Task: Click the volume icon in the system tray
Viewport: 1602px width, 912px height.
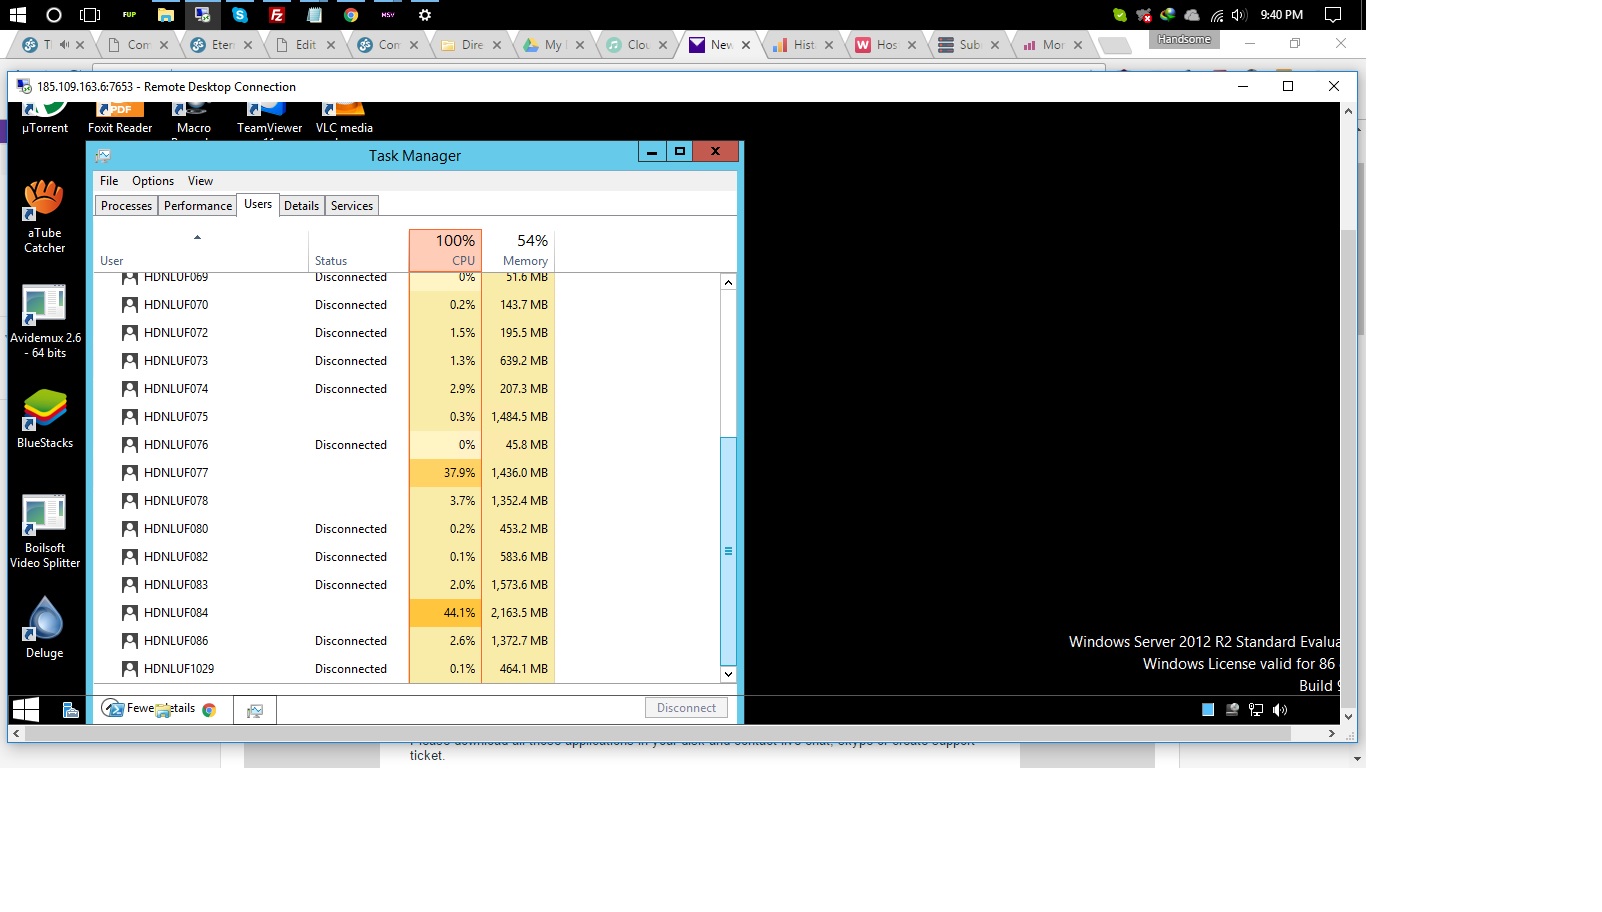Action: (1239, 15)
